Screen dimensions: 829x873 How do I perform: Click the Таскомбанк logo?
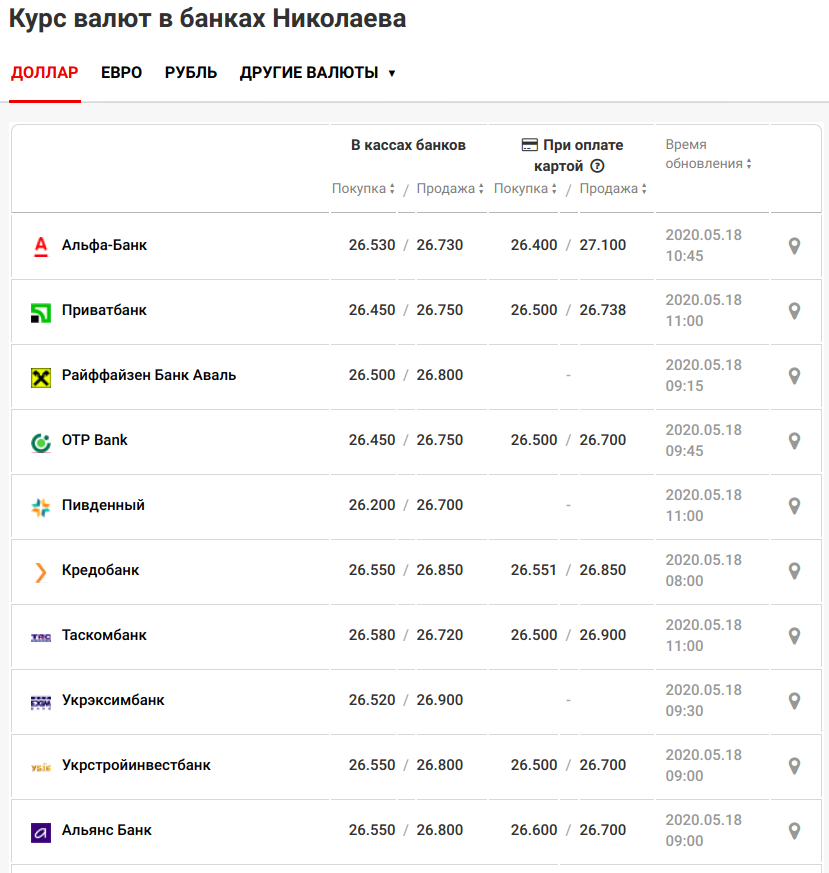tap(41, 637)
